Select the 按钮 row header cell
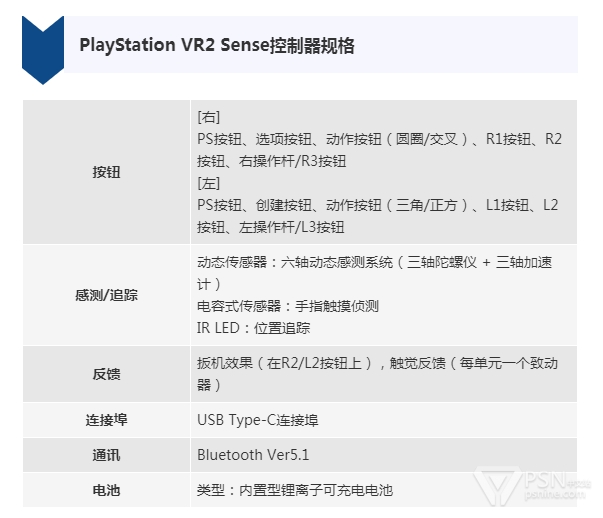The height and width of the screenshot is (518, 603). (x=106, y=172)
